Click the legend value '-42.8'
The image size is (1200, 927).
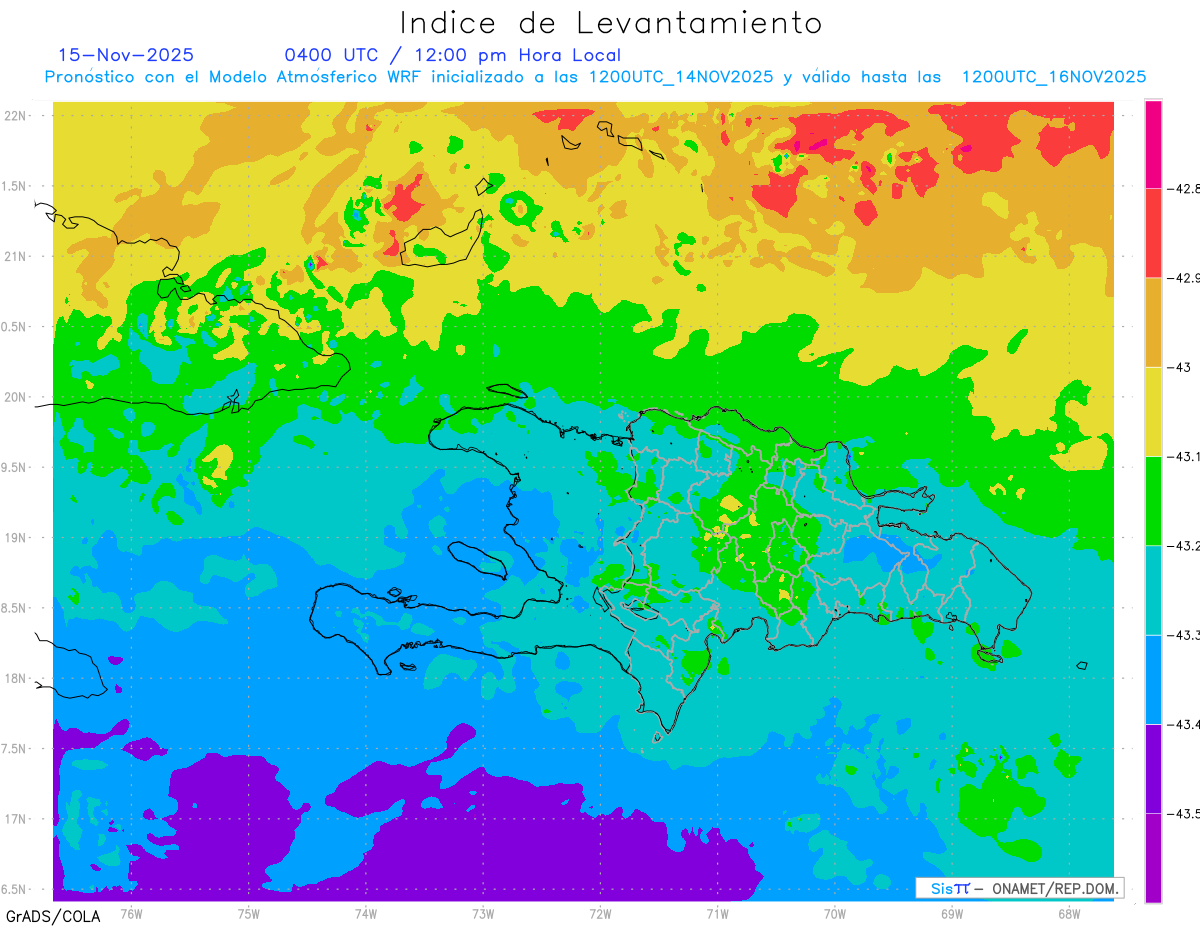pyautogui.click(x=1182, y=188)
